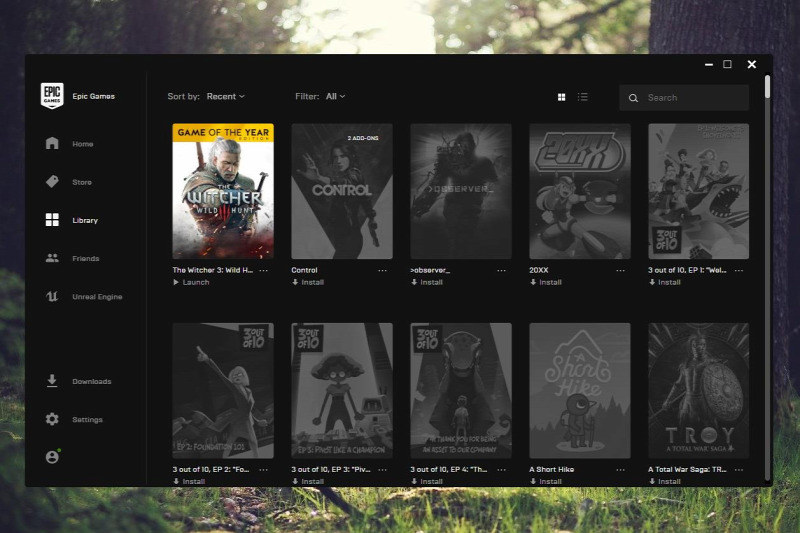The height and width of the screenshot is (533, 800).
Task: Open more options for 20XX
Action: point(620,270)
